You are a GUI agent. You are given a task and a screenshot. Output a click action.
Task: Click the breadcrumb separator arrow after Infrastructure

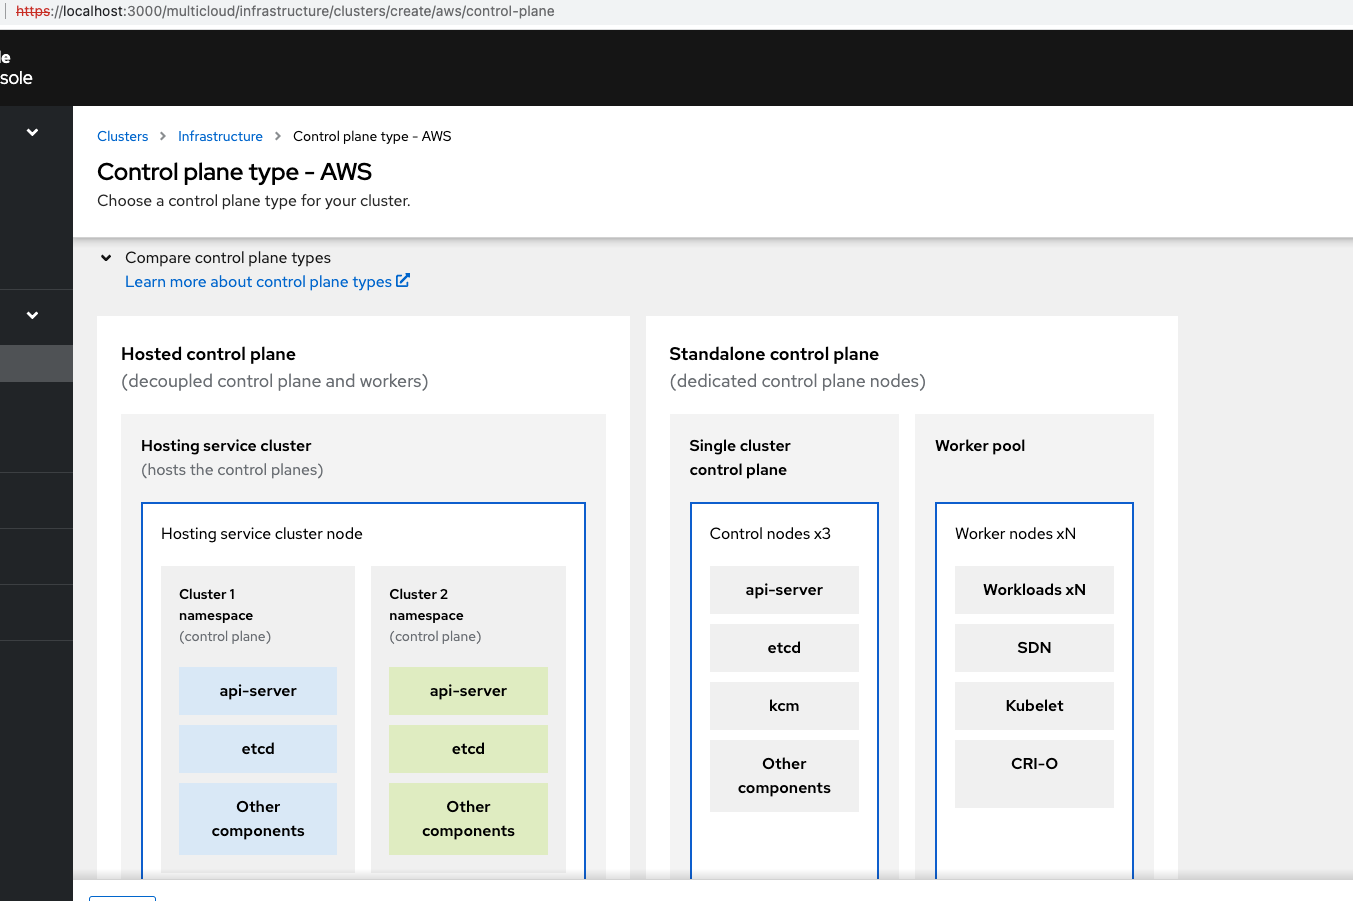pos(278,136)
